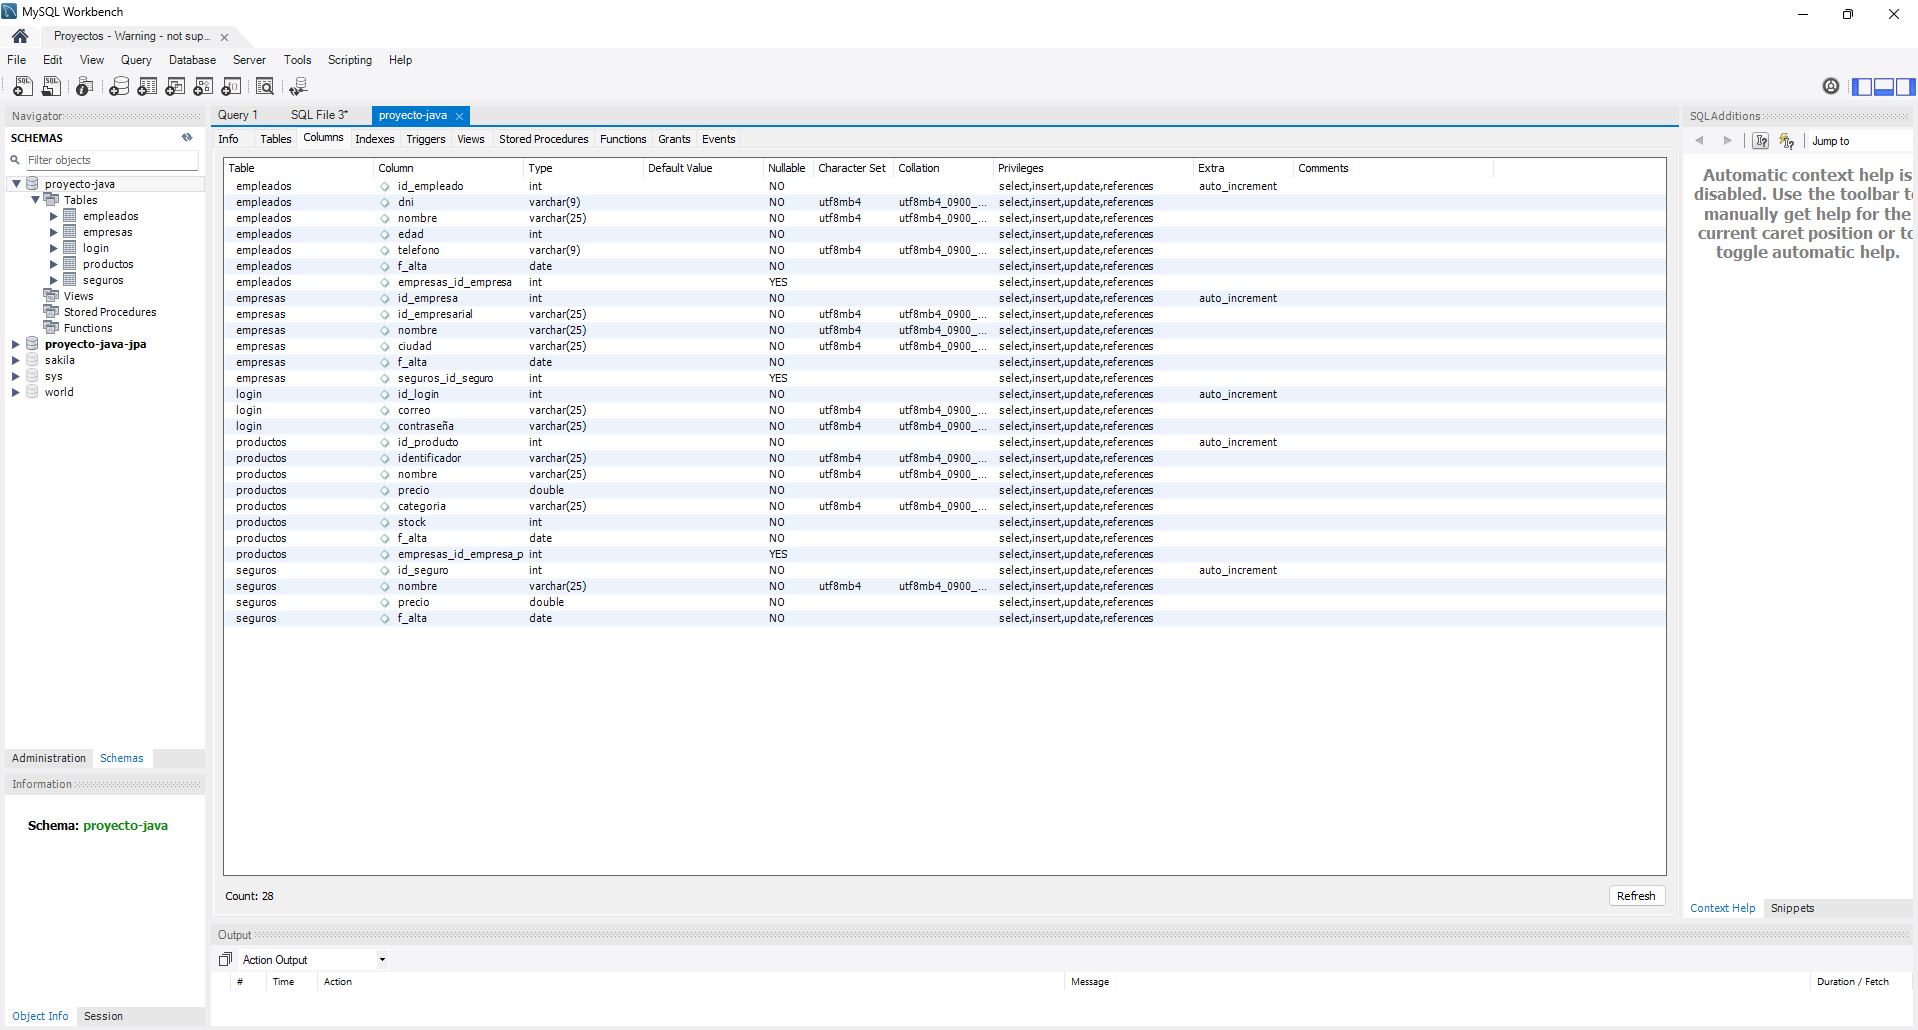Click the Home screen icon
1918x1030 pixels.
coord(20,36)
